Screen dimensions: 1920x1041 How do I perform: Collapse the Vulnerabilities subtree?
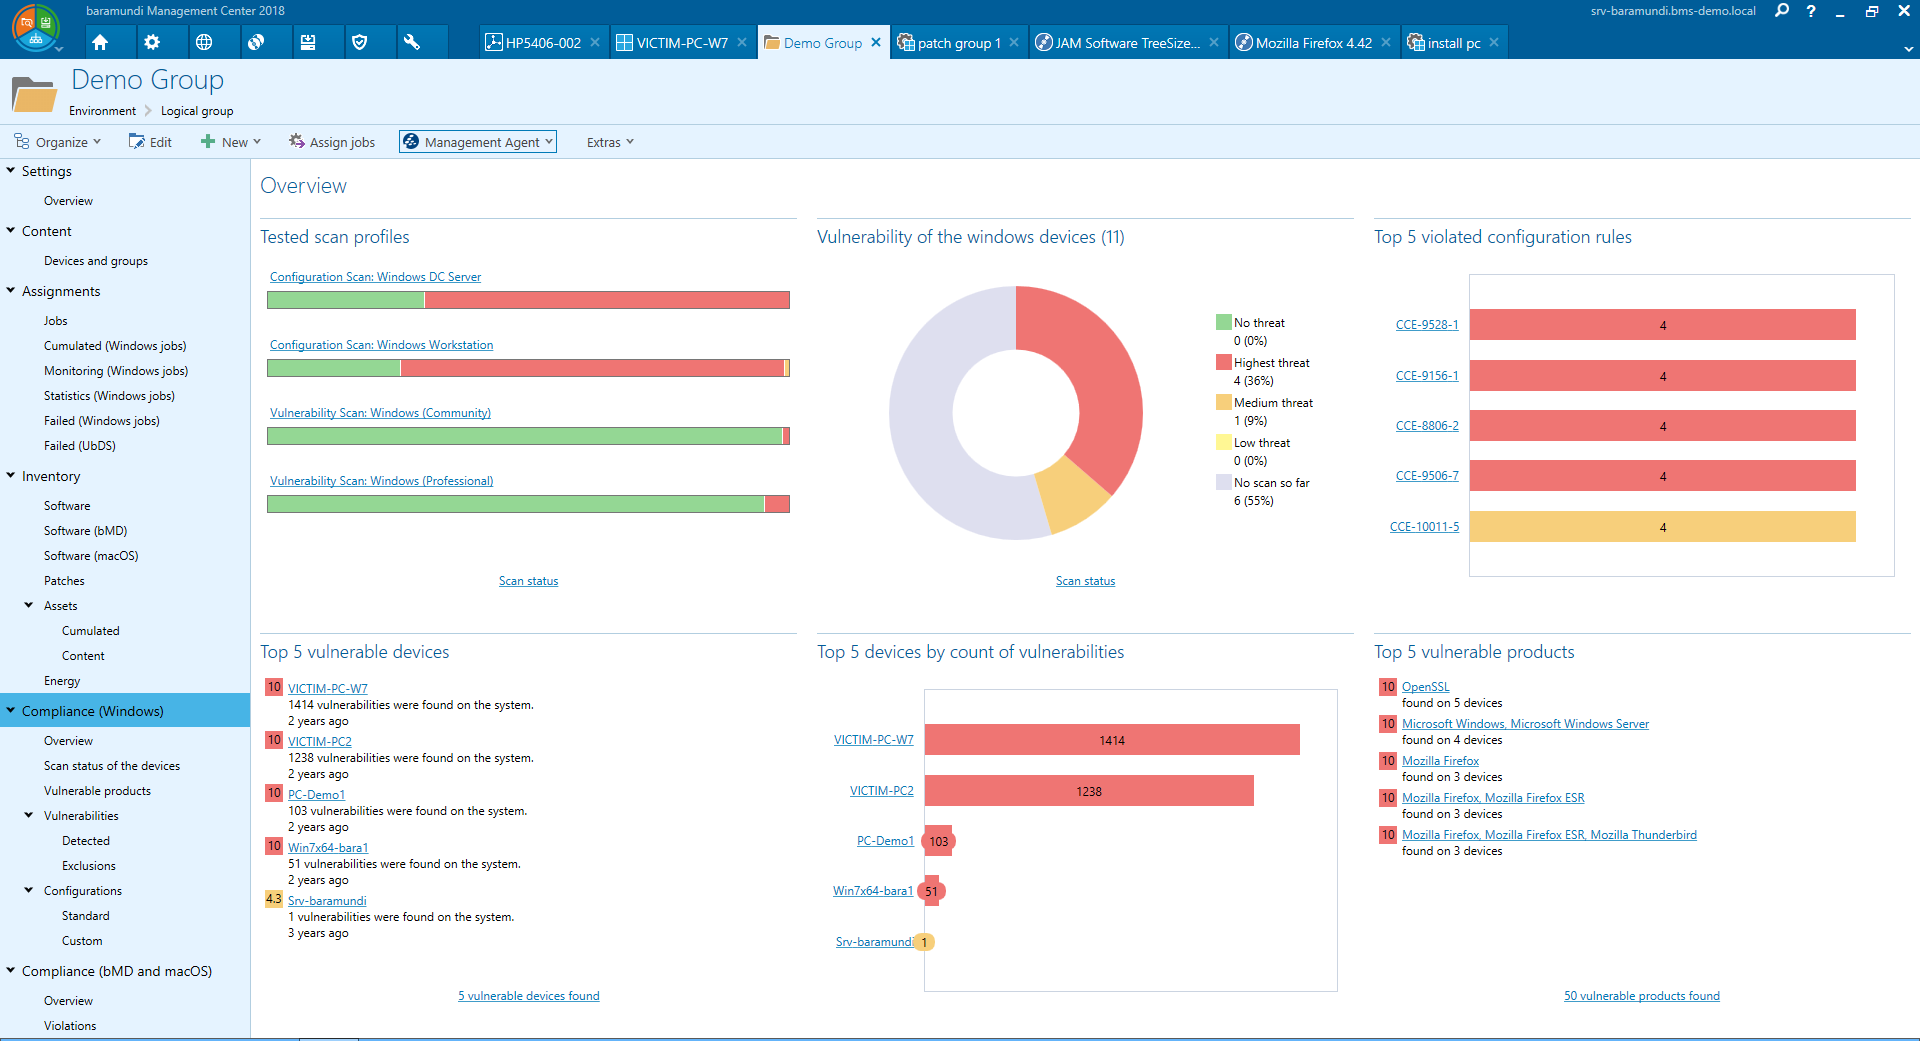click(29, 815)
